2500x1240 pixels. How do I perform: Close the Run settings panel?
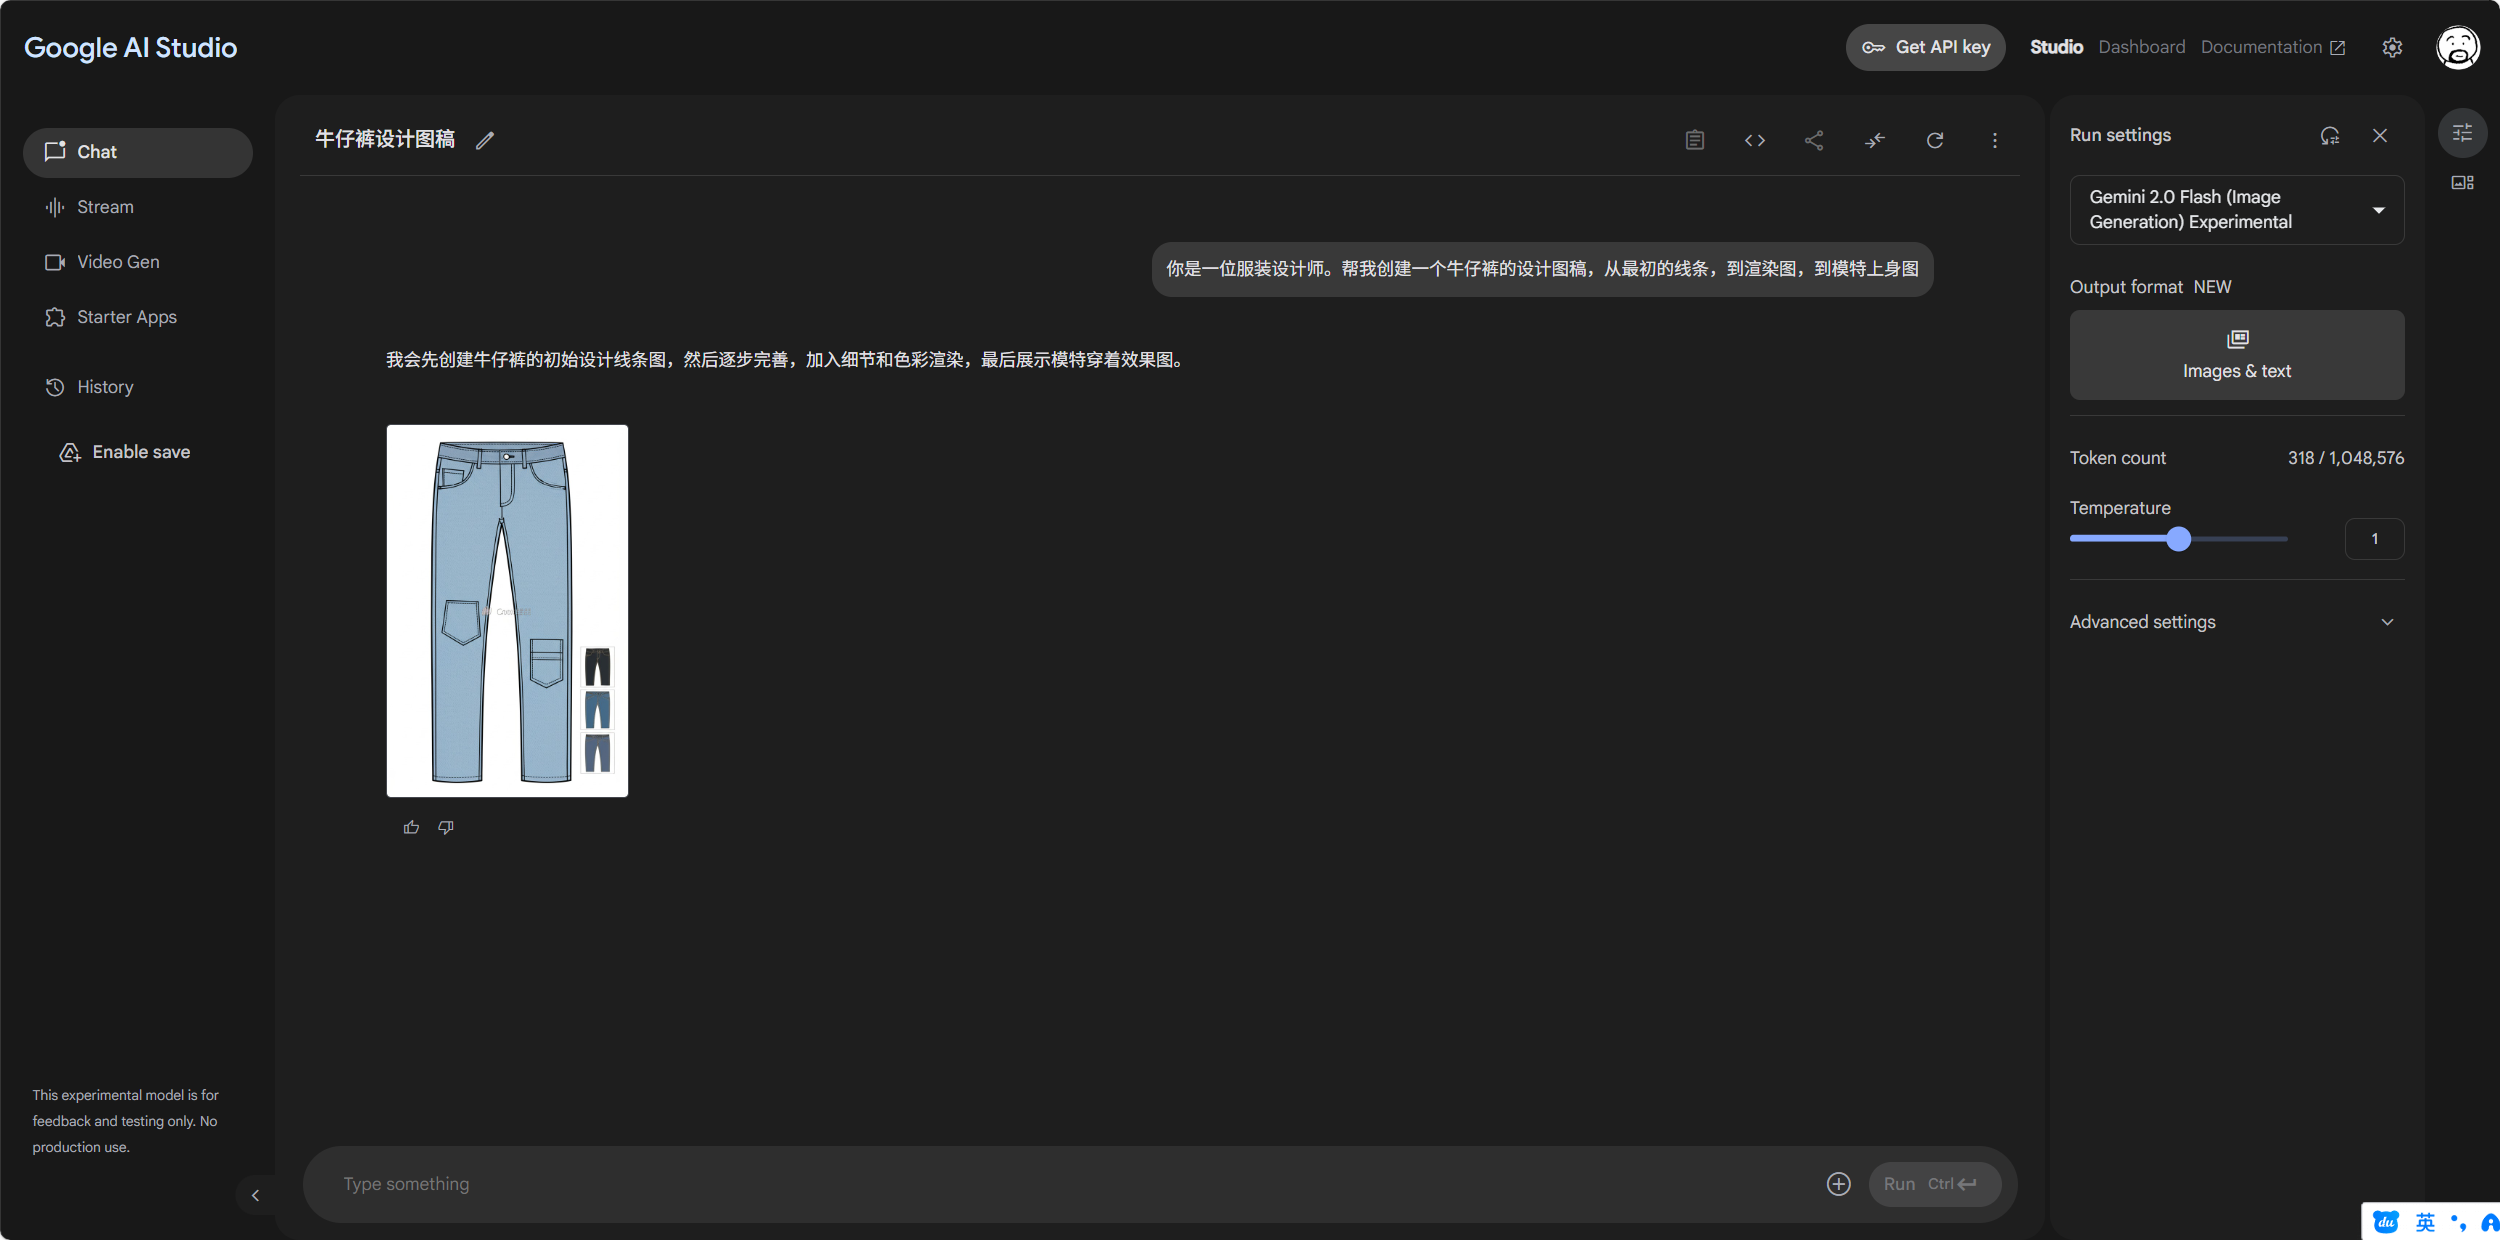click(x=2379, y=136)
